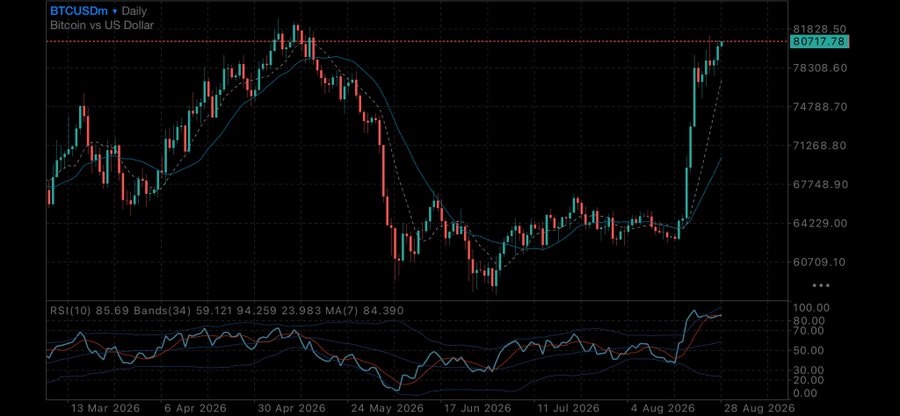This screenshot has width=900, height=416.
Task: Click the 6 Apr 2026 date label
Action: pos(194,408)
